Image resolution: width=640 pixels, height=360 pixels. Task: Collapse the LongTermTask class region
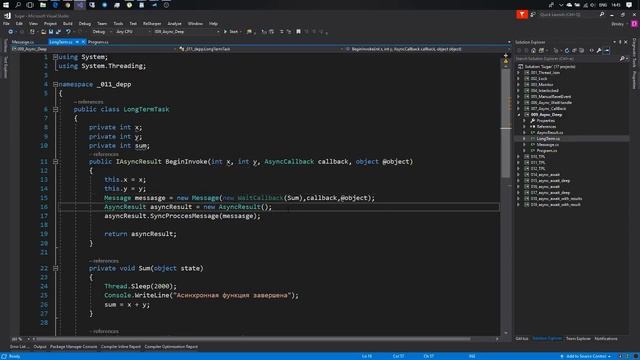click(x=55, y=109)
